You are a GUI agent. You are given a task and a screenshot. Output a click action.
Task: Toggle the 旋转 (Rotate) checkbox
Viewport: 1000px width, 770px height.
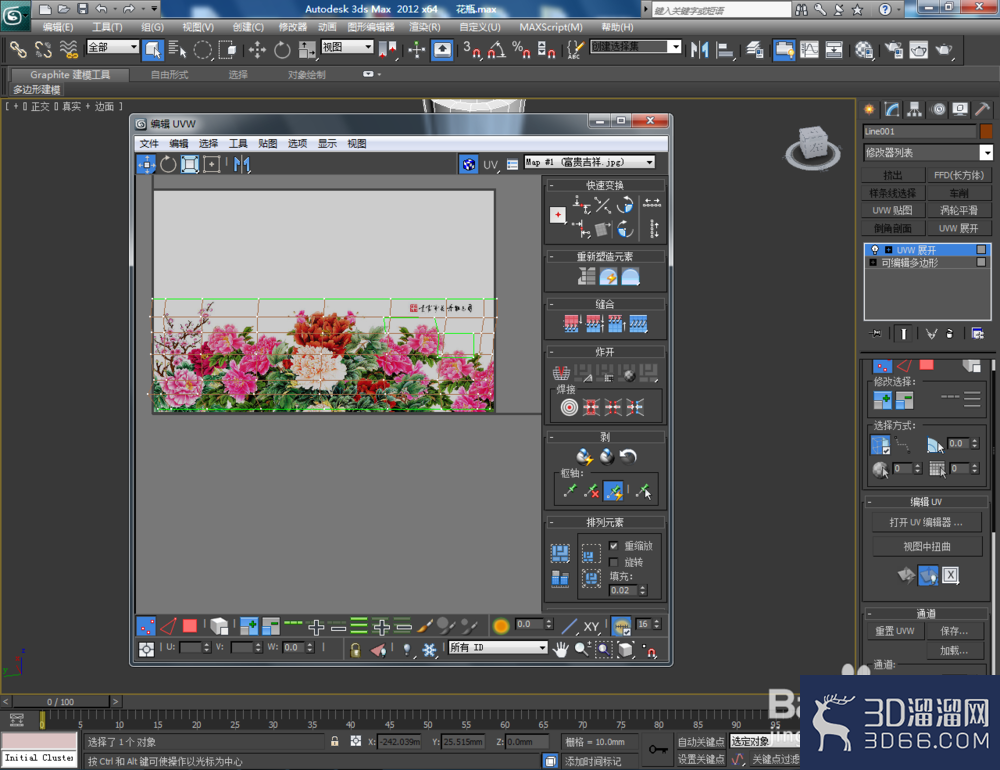(614, 562)
